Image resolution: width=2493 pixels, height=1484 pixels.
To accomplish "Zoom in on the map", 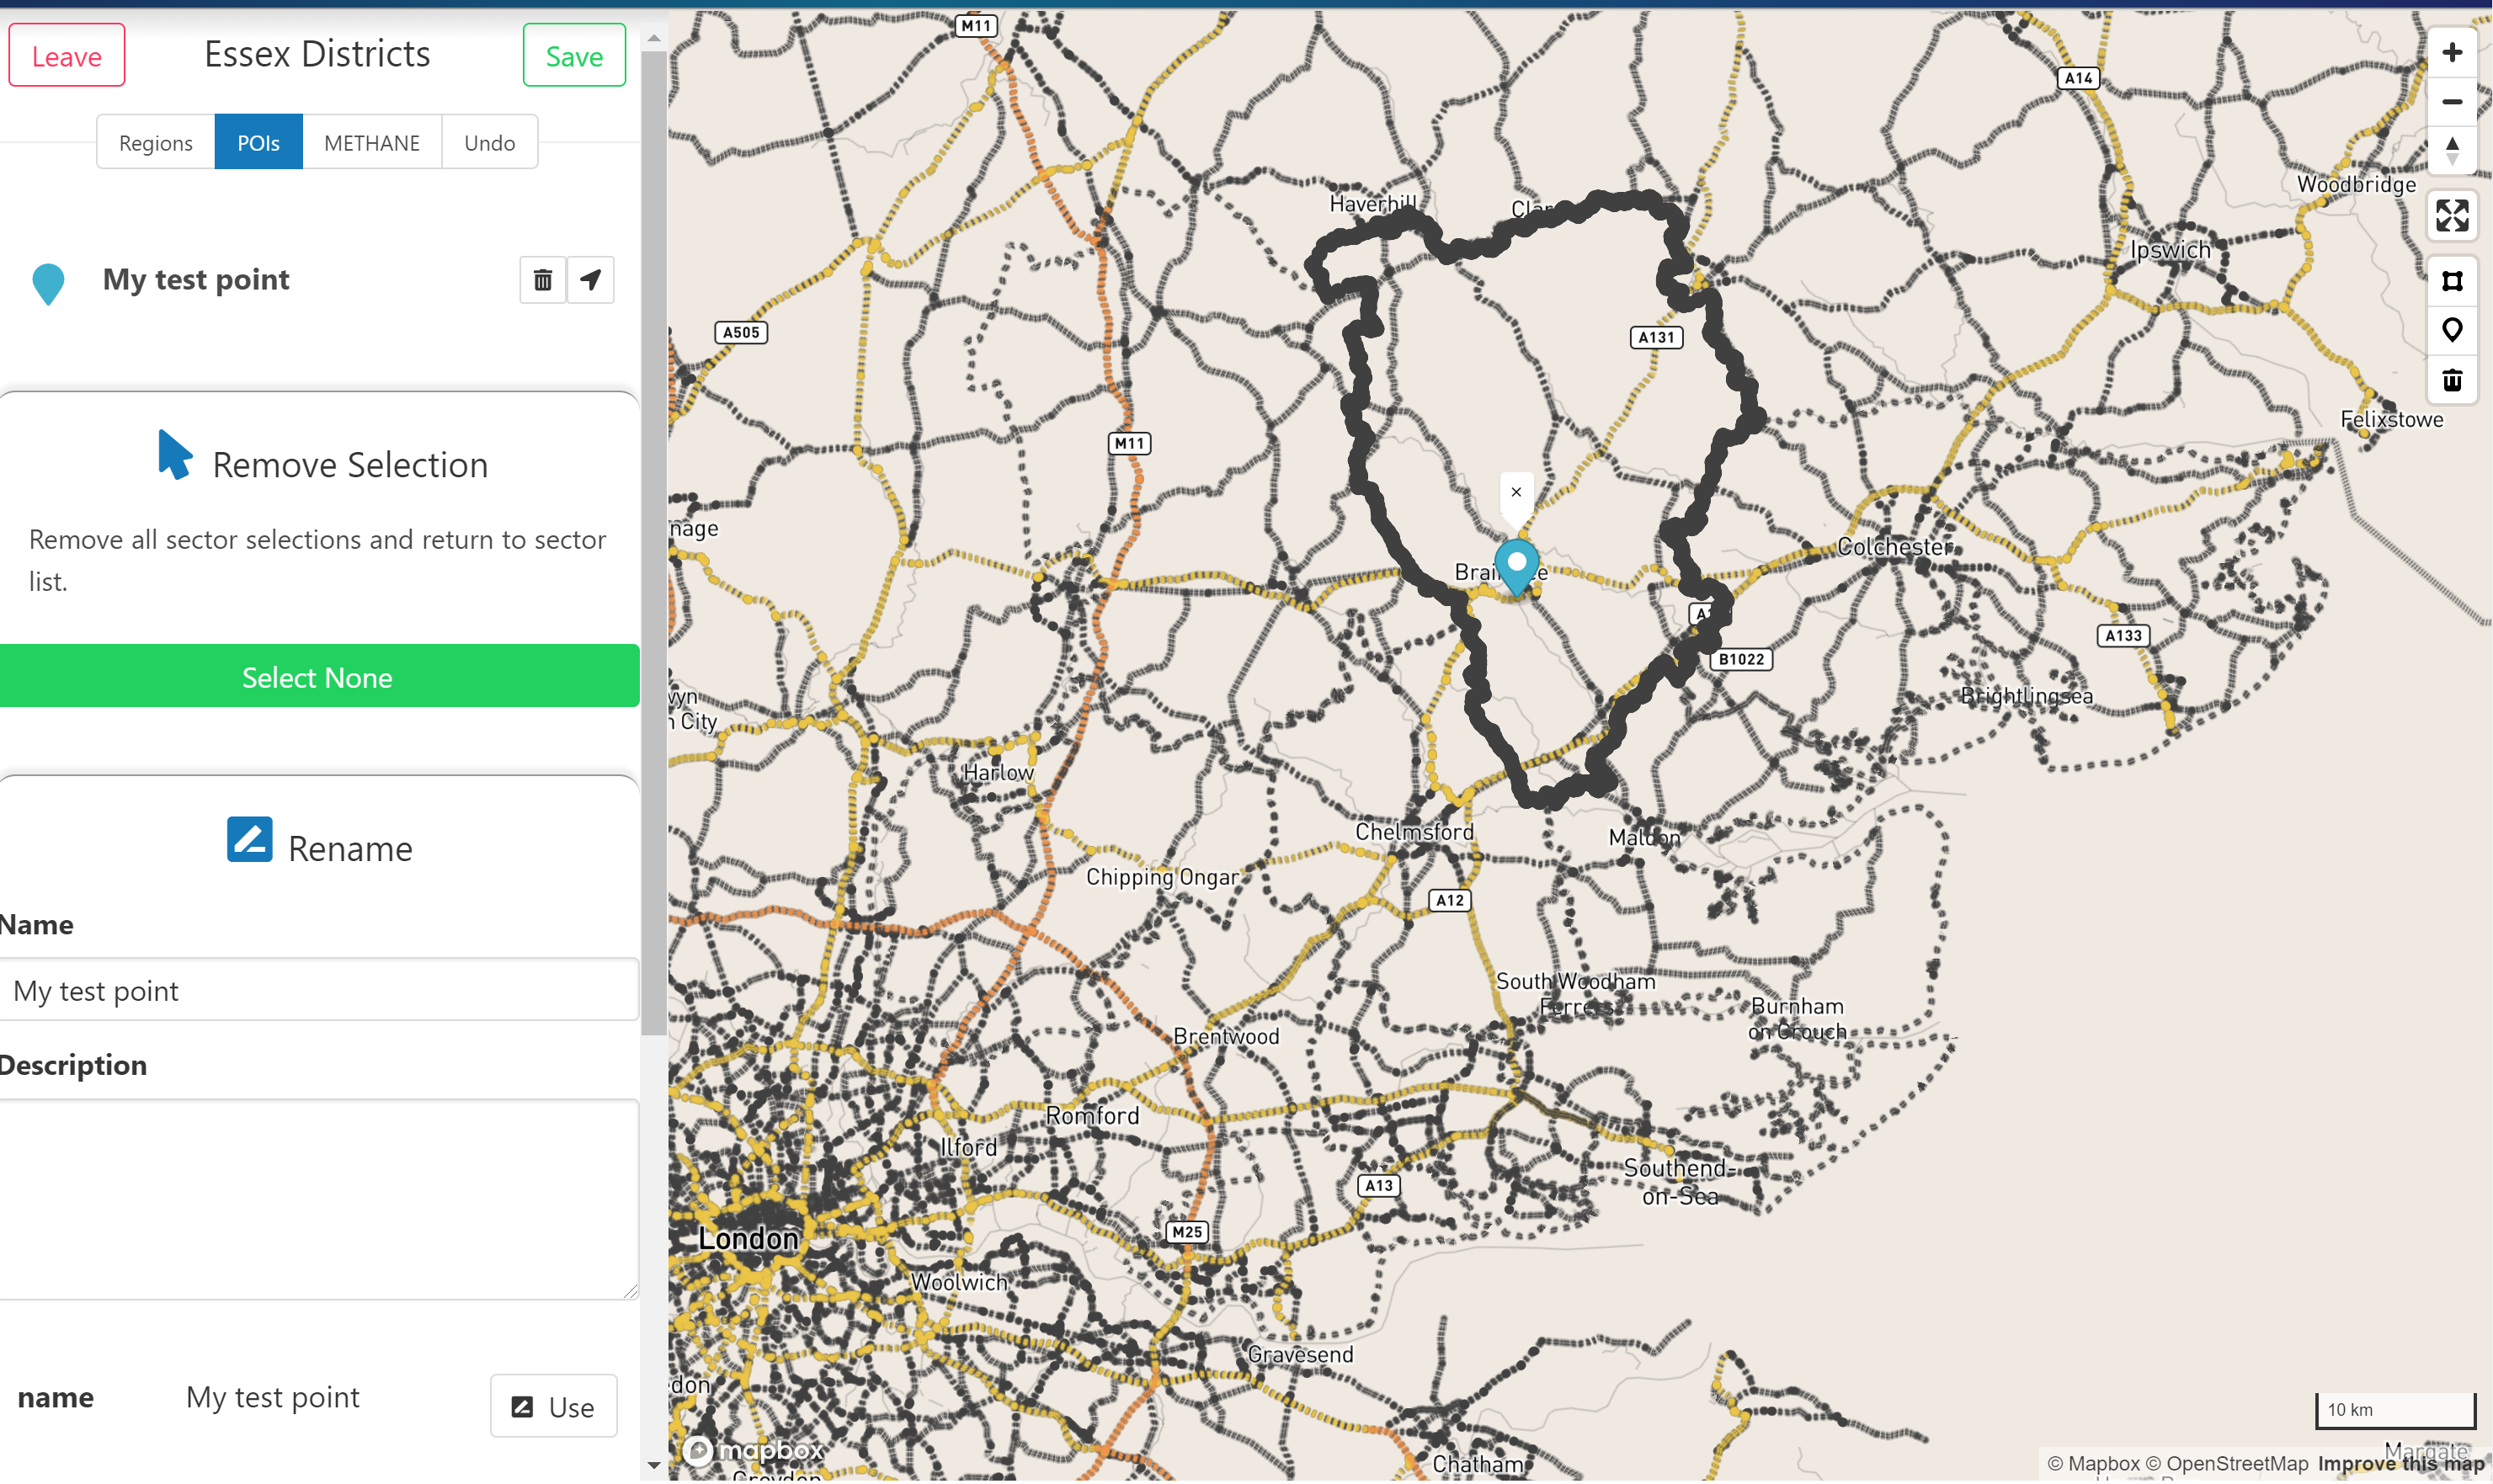I will [x=2451, y=53].
